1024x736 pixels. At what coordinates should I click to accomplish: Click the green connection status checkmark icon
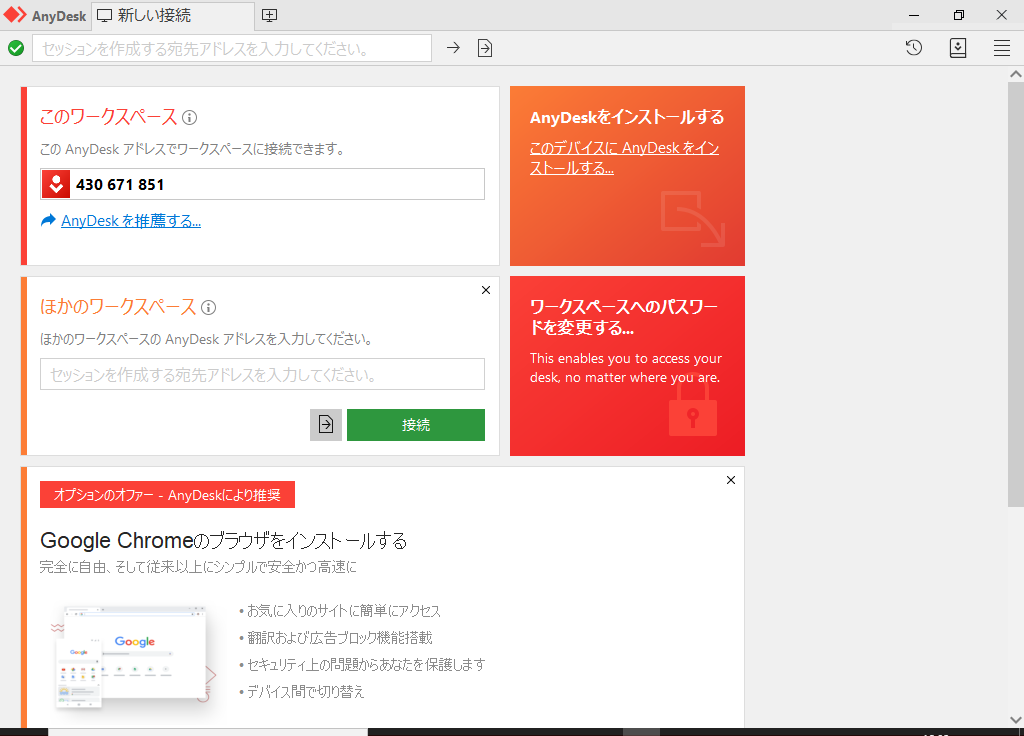pyautogui.click(x=16, y=48)
